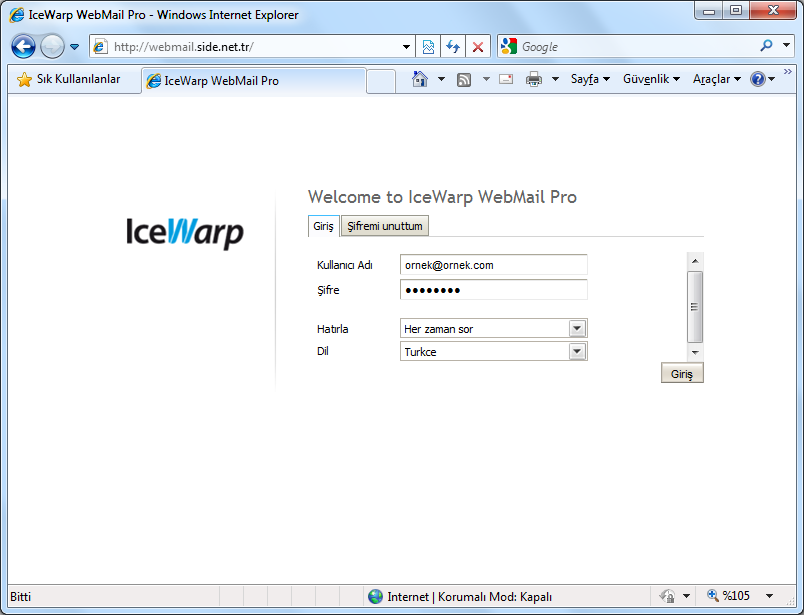The height and width of the screenshot is (615, 804).
Task: Open the Sayfa menu
Action: pos(590,79)
